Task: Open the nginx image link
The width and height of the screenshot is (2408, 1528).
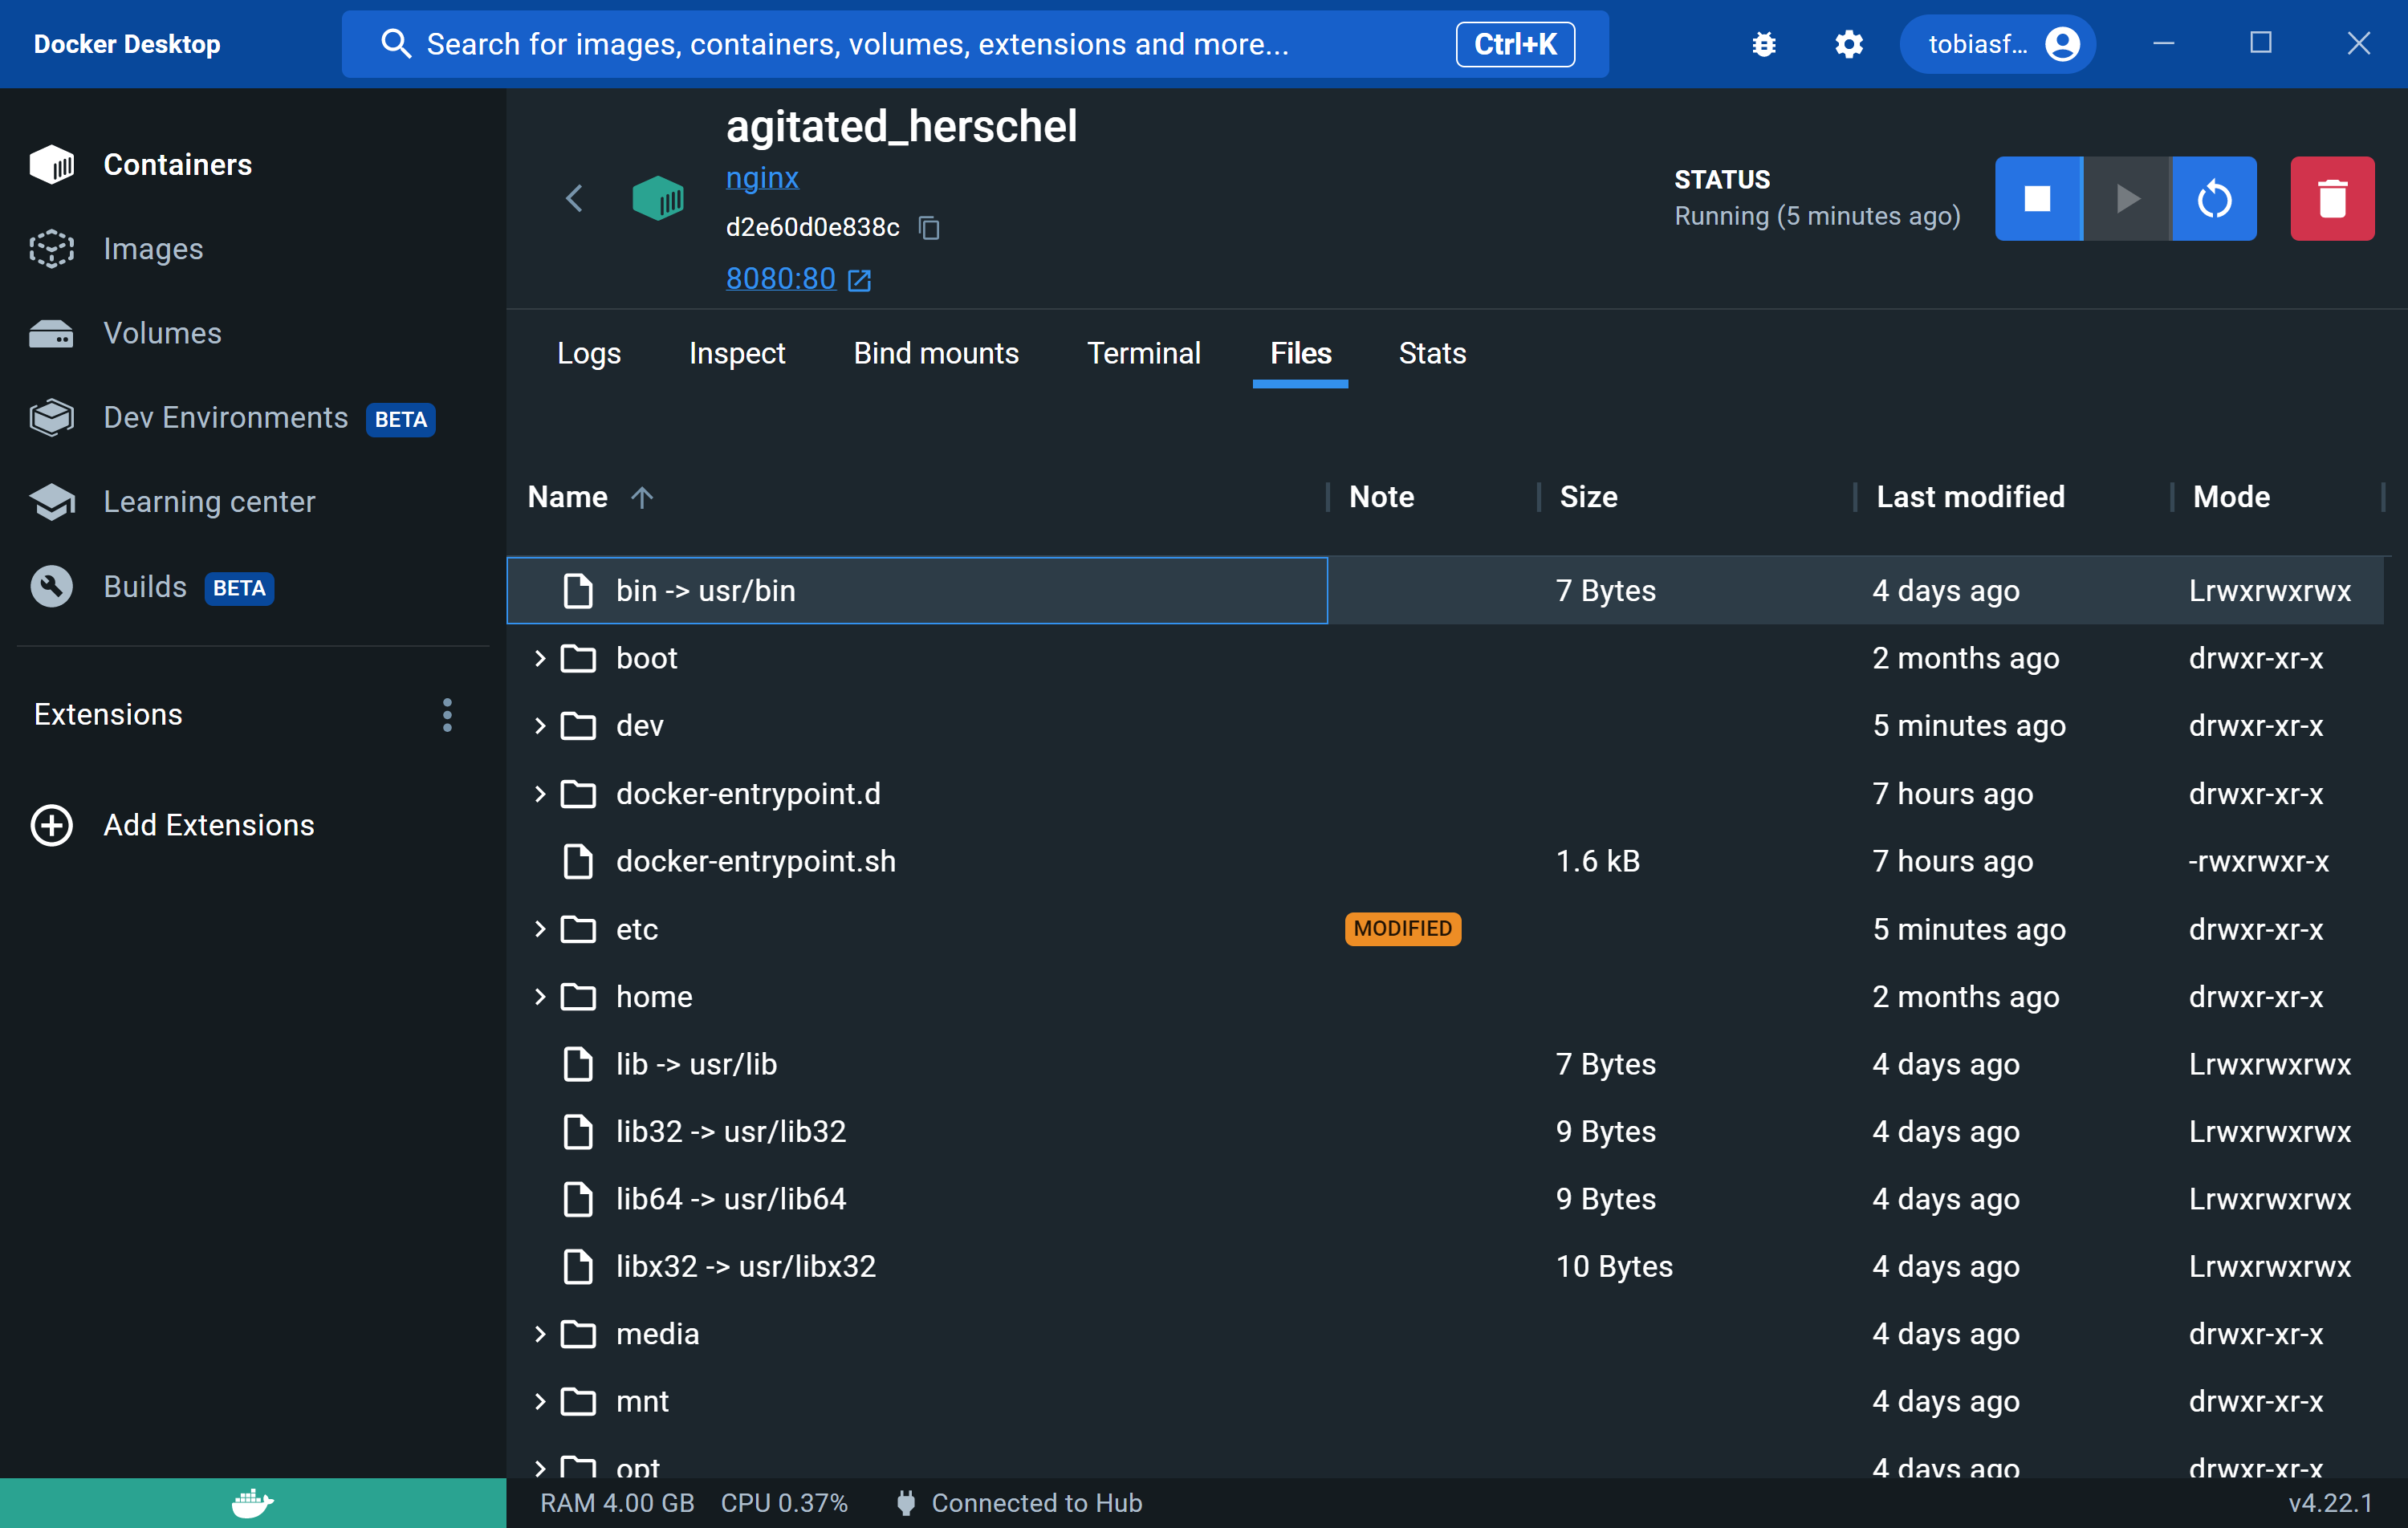Action: click(763, 179)
